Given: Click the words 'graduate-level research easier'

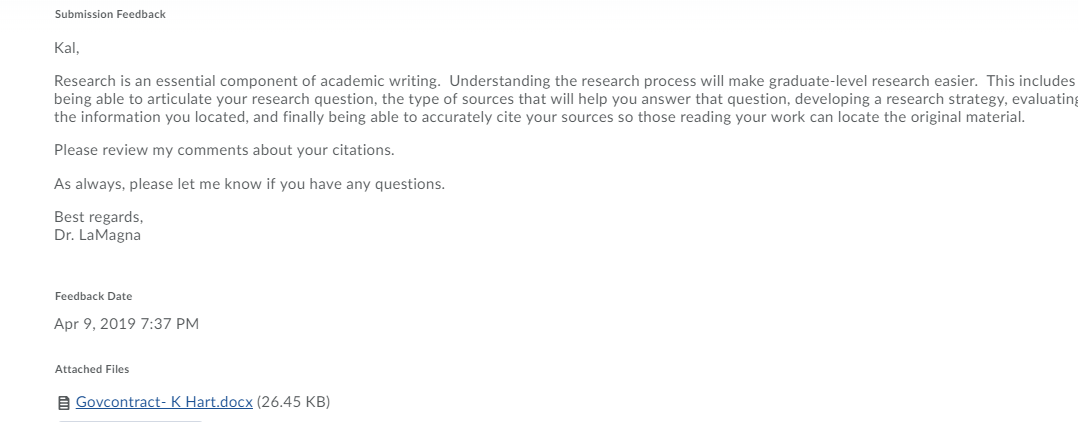Looking at the screenshot, I should click(872, 81).
